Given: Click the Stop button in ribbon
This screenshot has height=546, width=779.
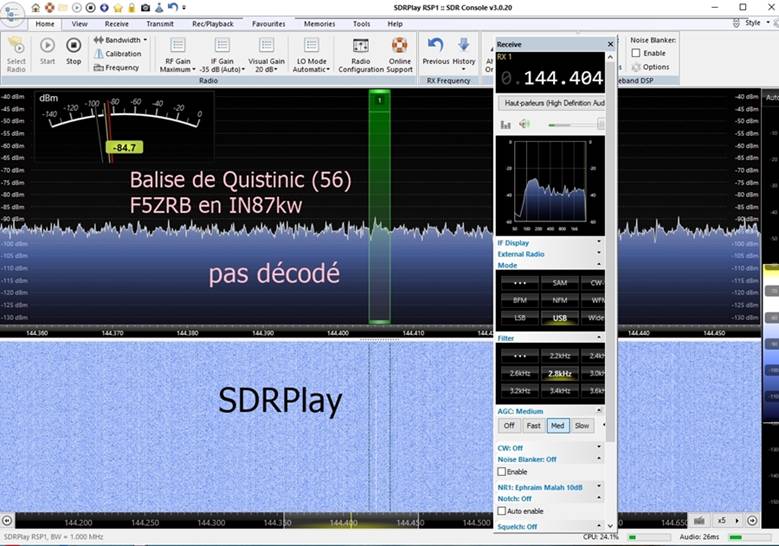Looking at the screenshot, I should tap(74, 51).
